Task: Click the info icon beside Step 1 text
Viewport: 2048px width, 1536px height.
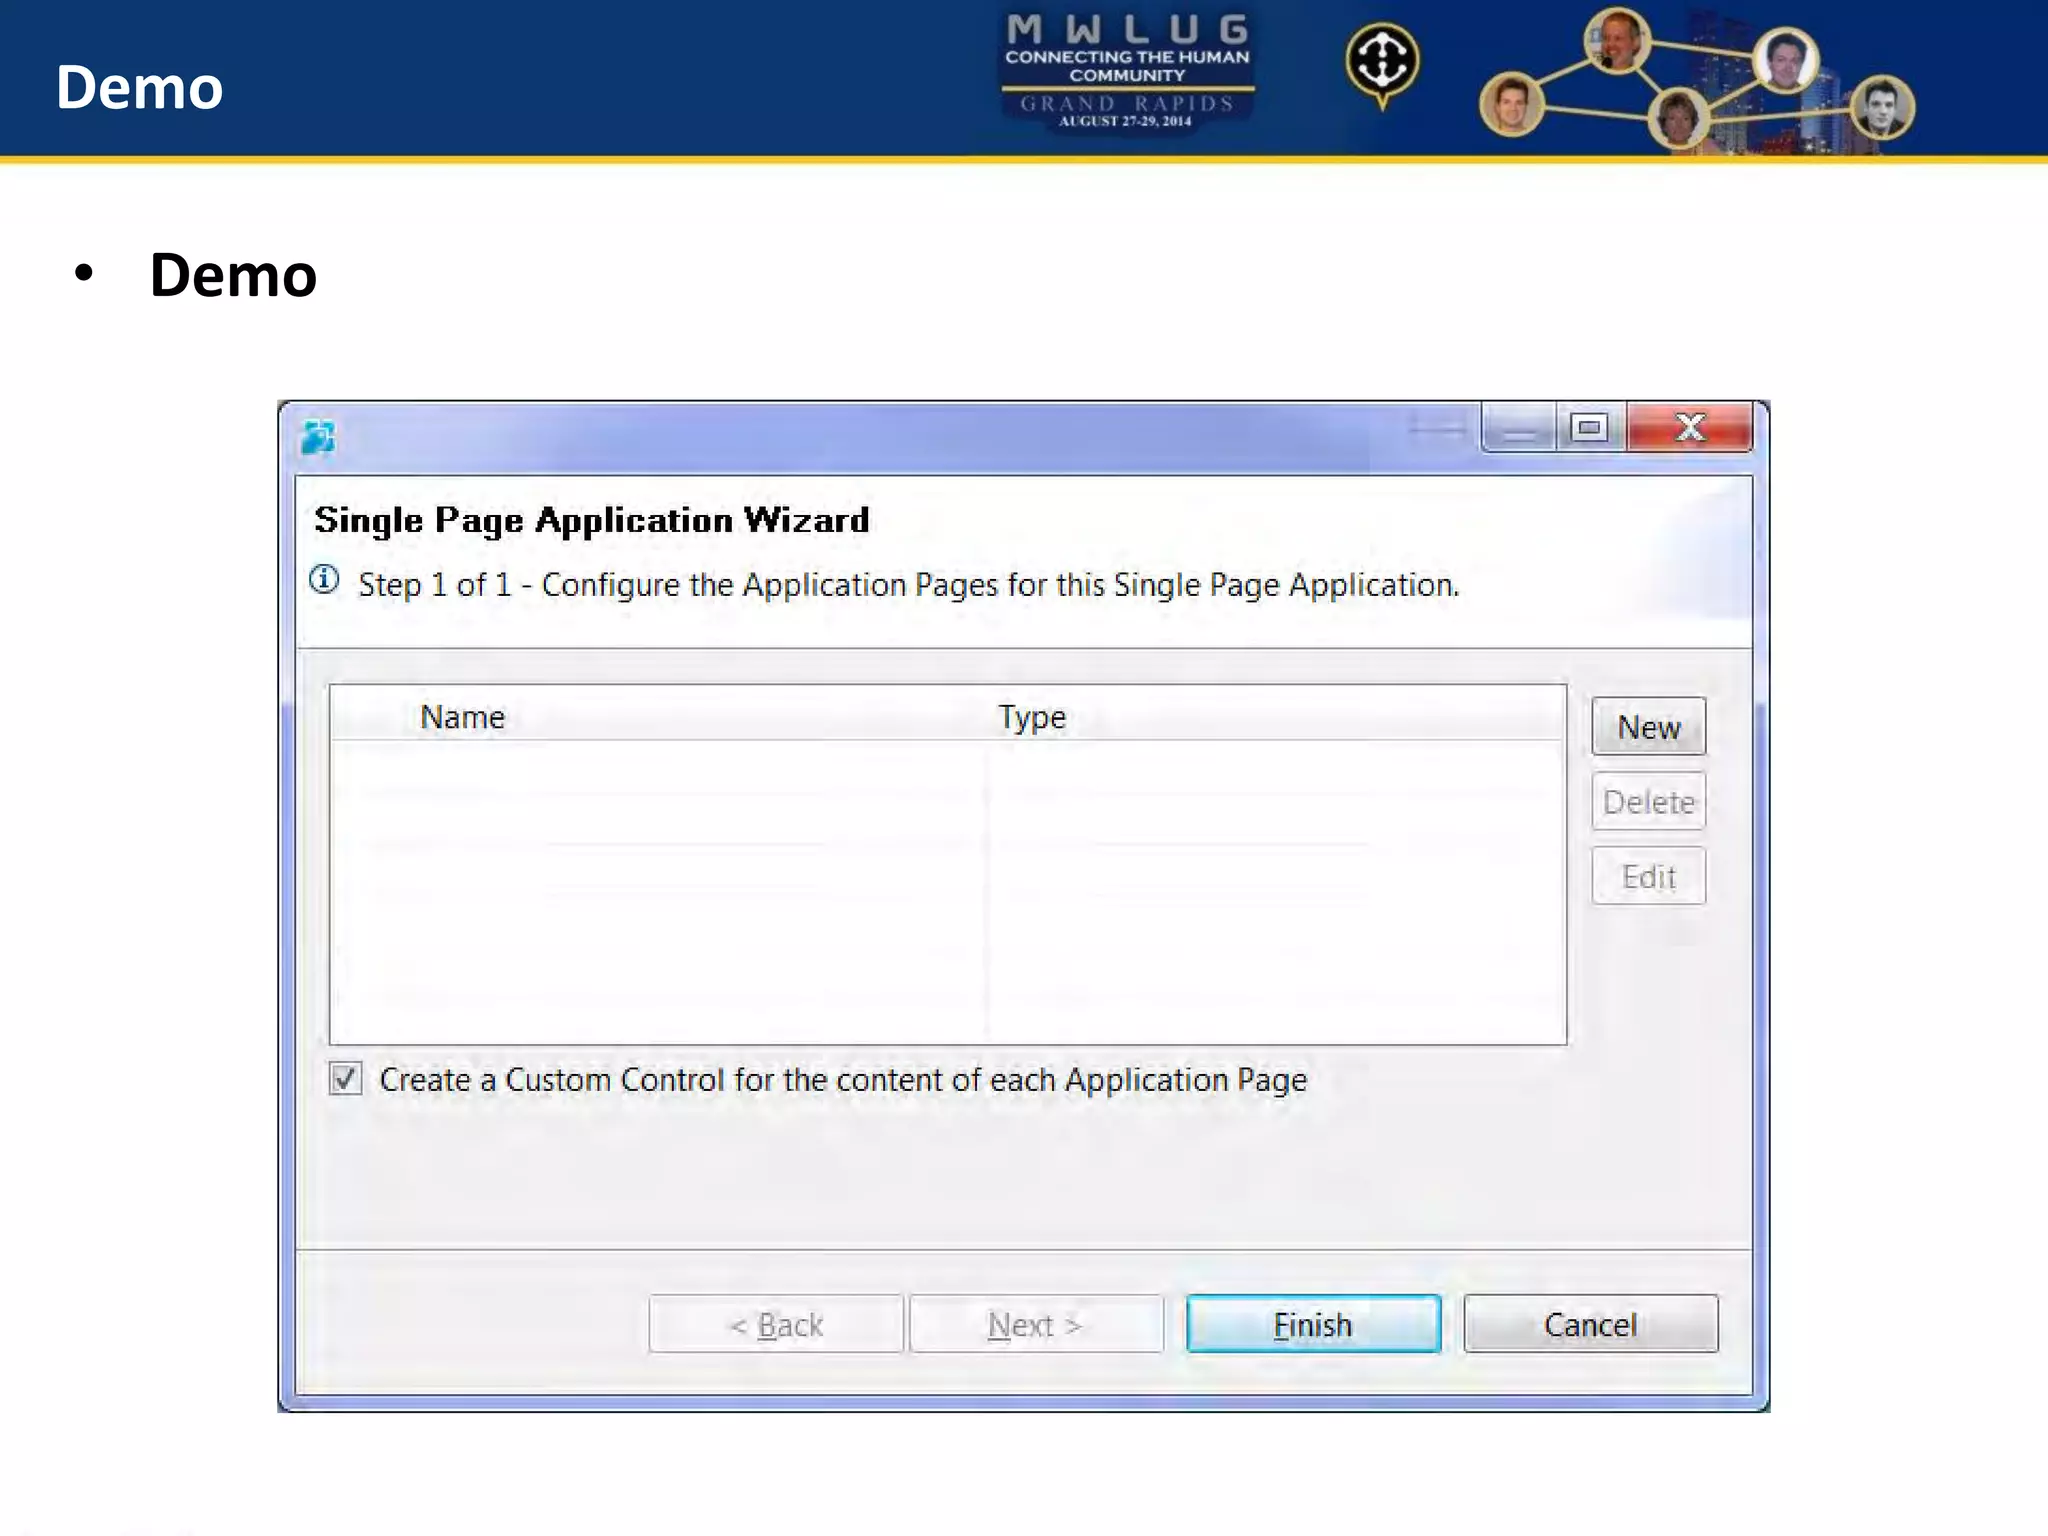Action: 324,580
